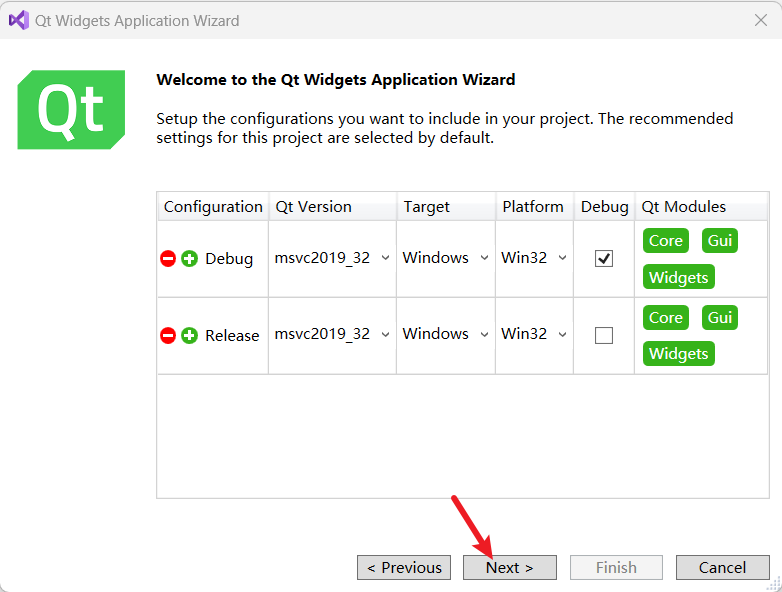
Task: Duplicate Release row using its green plus icon
Action: coord(189,336)
